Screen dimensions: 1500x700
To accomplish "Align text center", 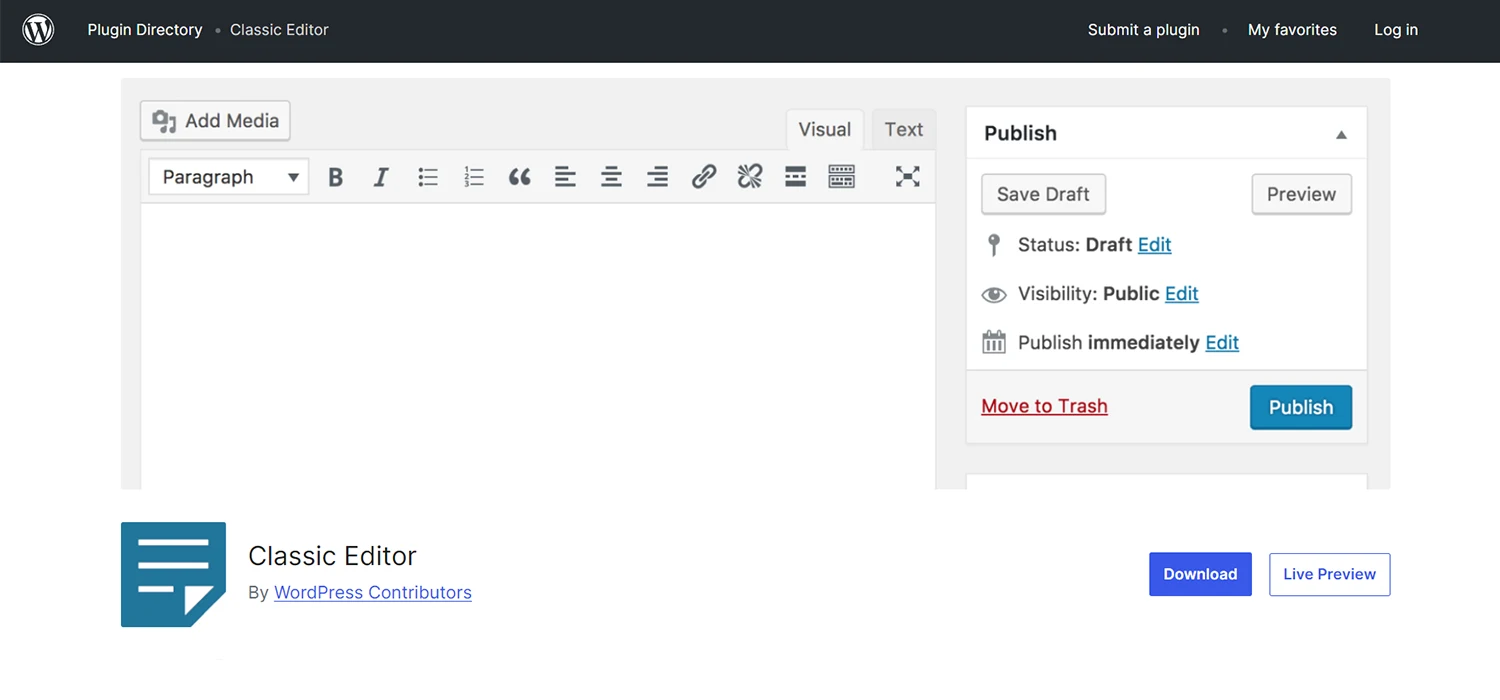I will pyautogui.click(x=611, y=178).
